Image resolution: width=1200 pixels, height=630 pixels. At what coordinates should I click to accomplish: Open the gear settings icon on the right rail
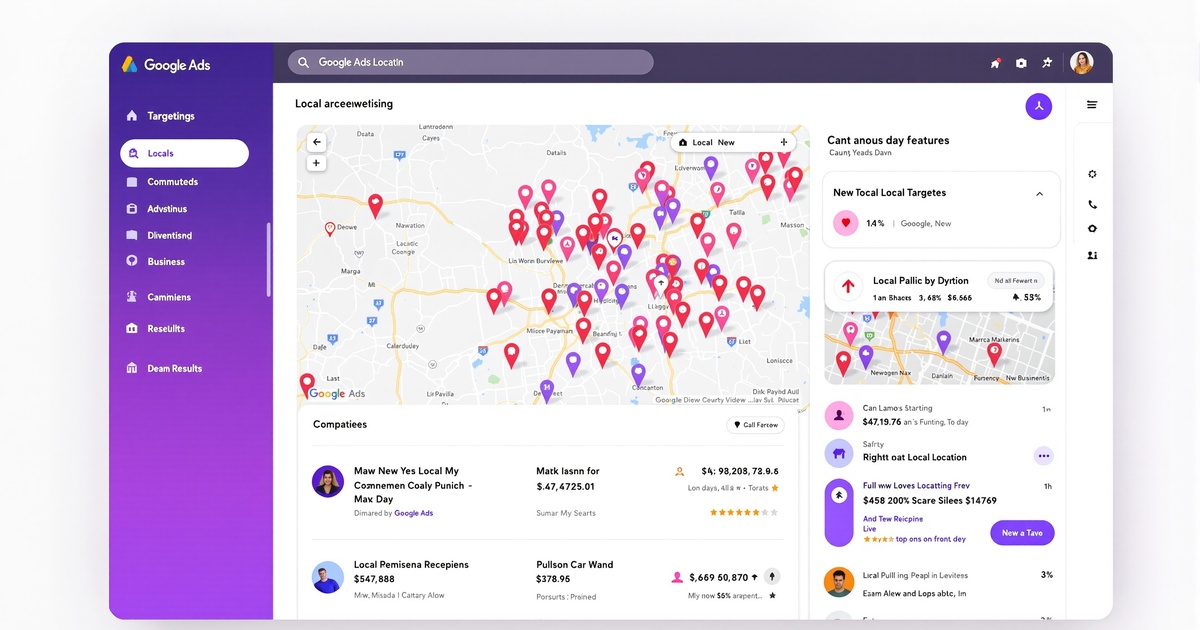click(x=1092, y=173)
